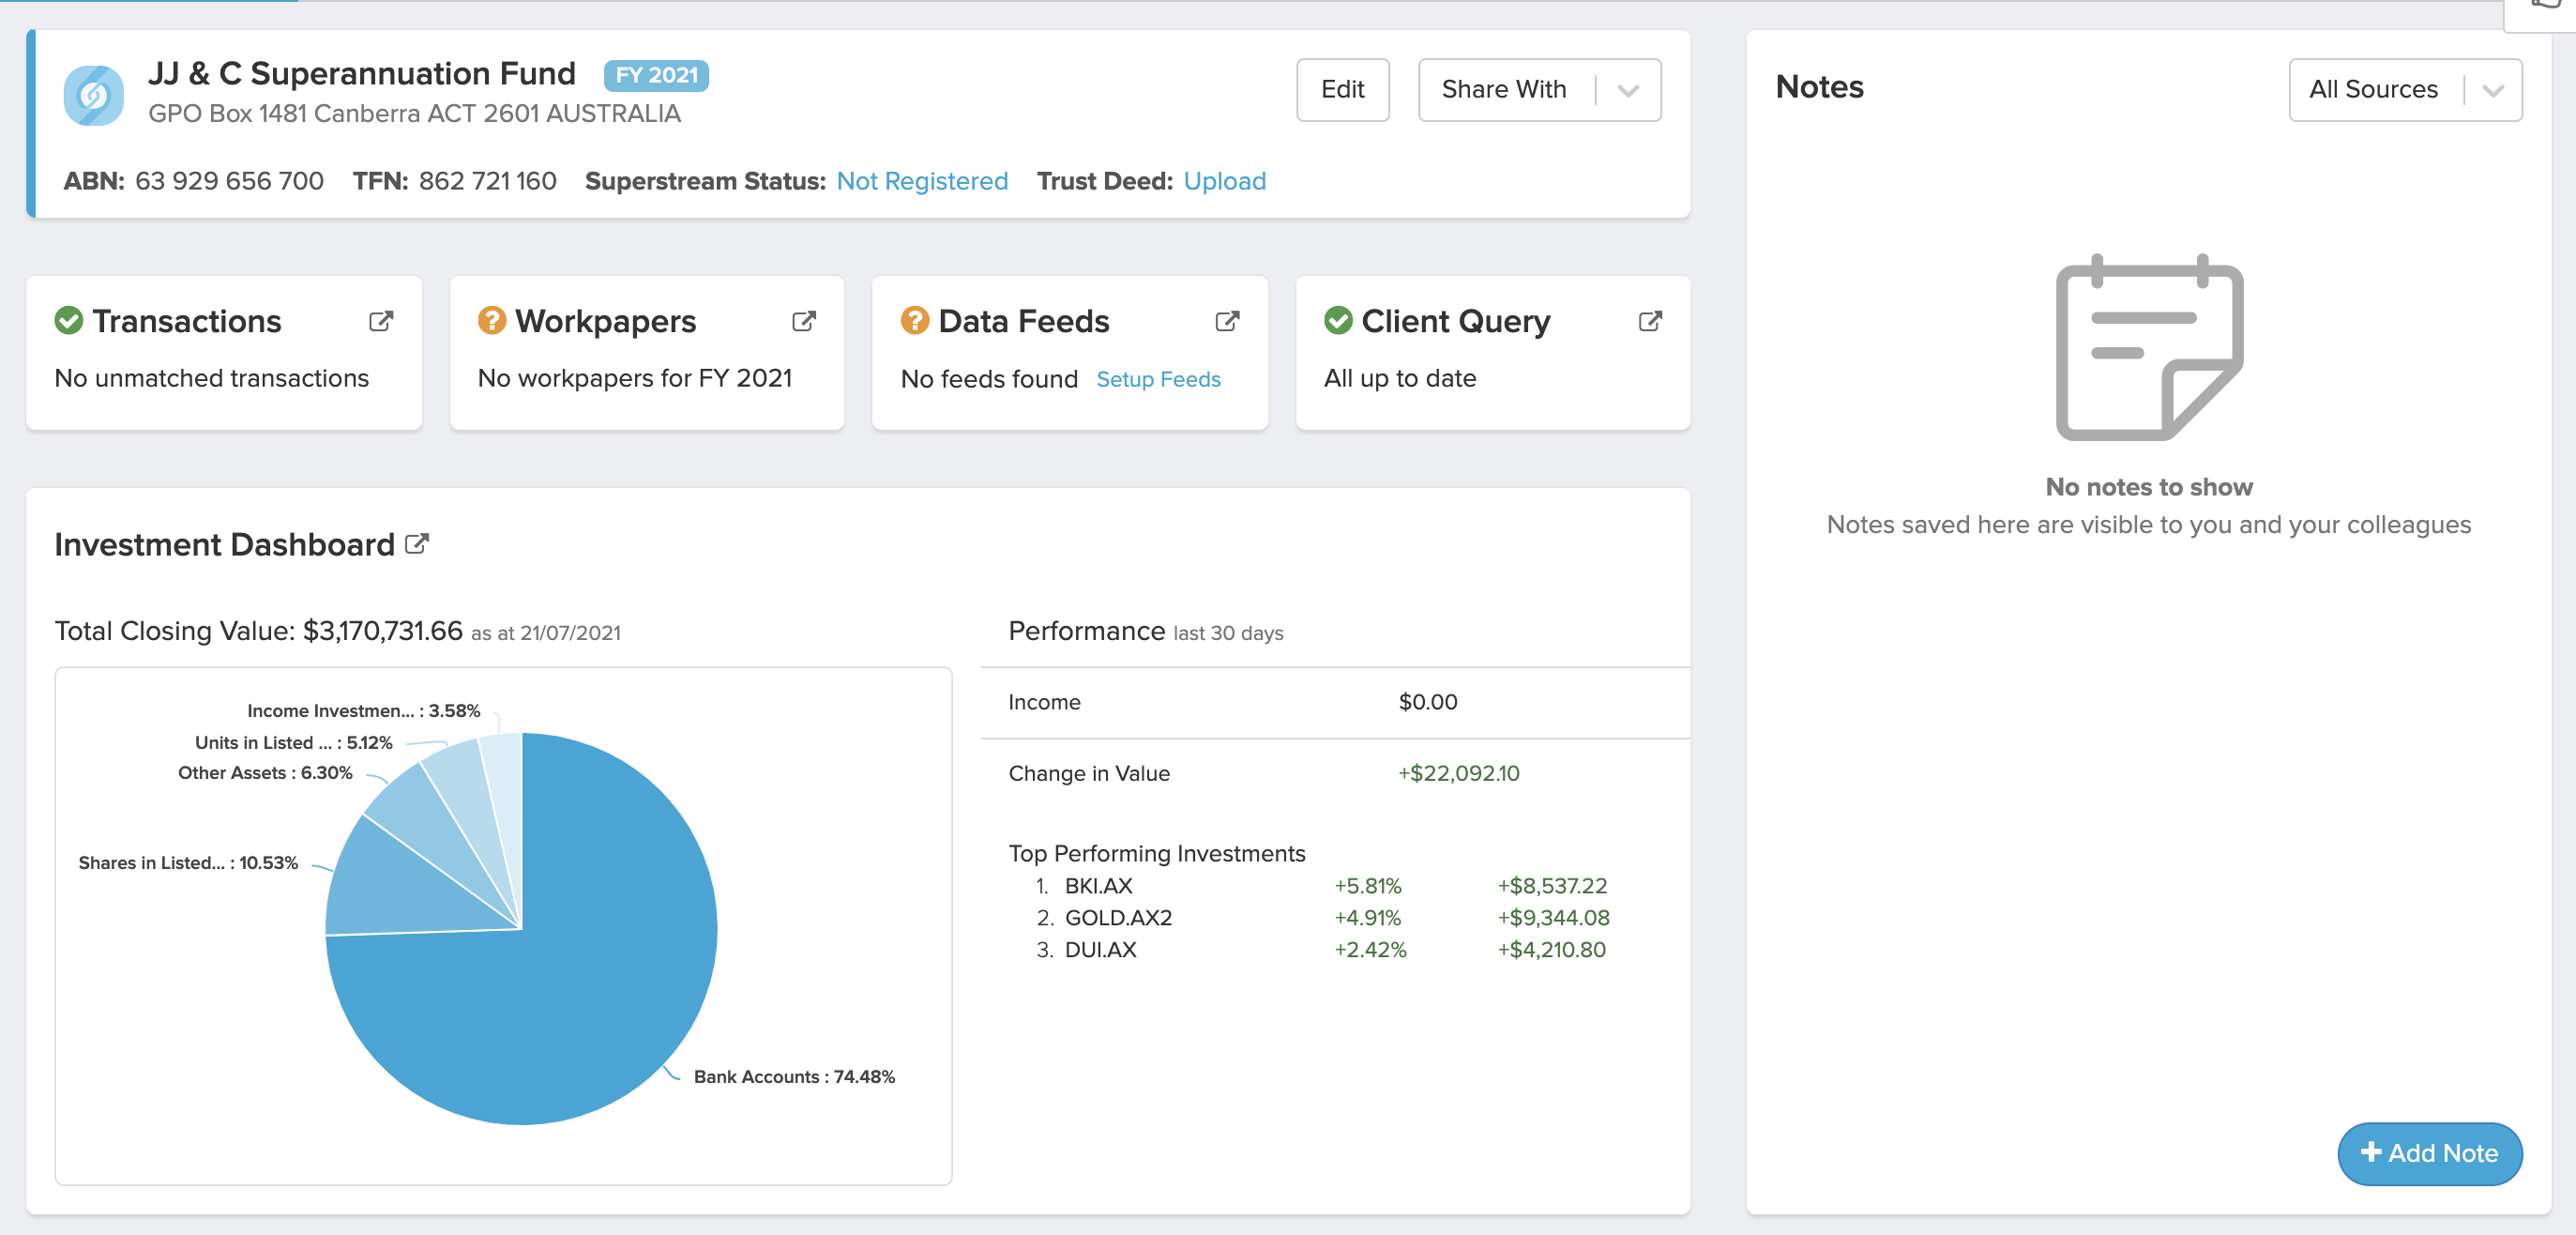Screen dimensions: 2576x1235
Task: Open the Not Registered Superstream link
Action: pyautogui.click(x=921, y=181)
